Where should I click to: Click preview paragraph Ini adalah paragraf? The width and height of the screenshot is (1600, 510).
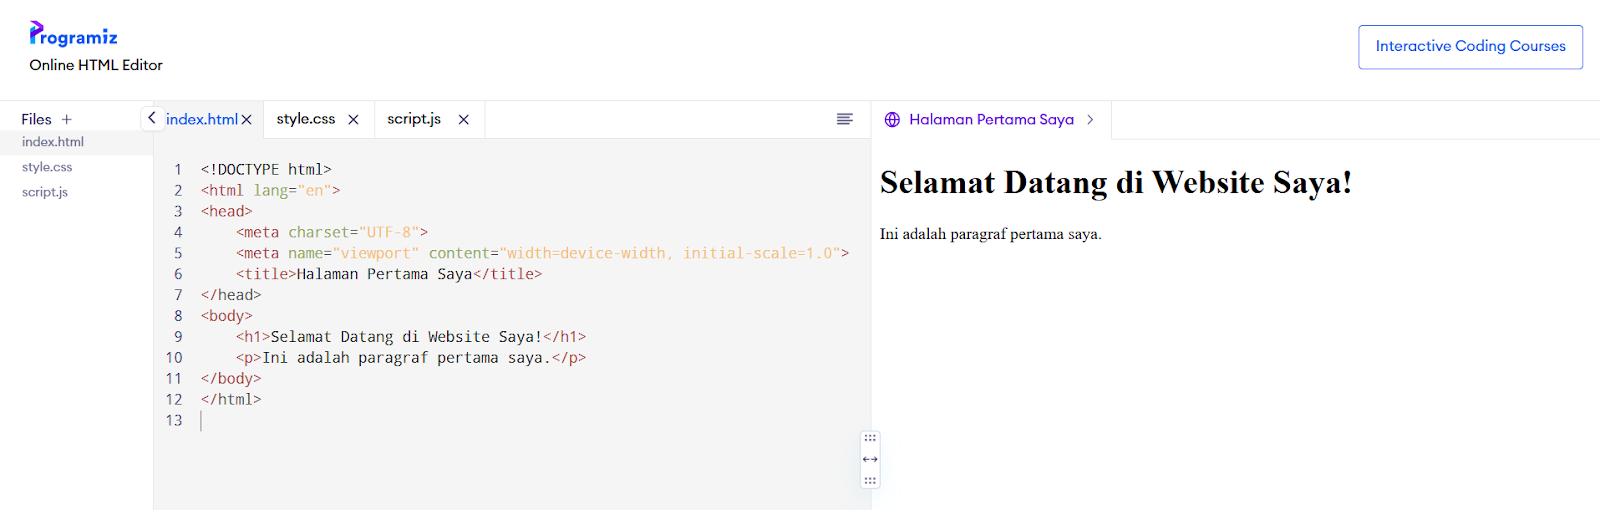pyautogui.click(x=990, y=234)
